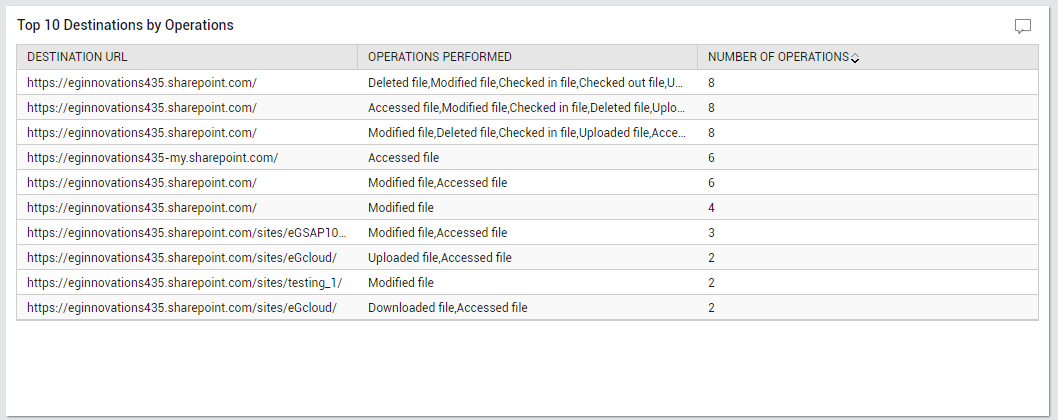This screenshot has width=1058, height=420.
Task: Open the comment icon in the top corner
Action: pyautogui.click(x=1023, y=26)
